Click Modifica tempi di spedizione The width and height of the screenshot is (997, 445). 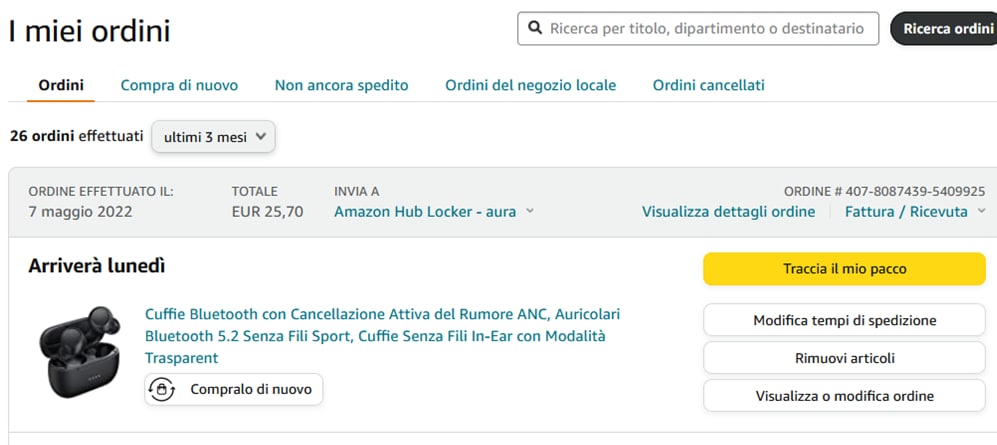(x=844, y=320)
